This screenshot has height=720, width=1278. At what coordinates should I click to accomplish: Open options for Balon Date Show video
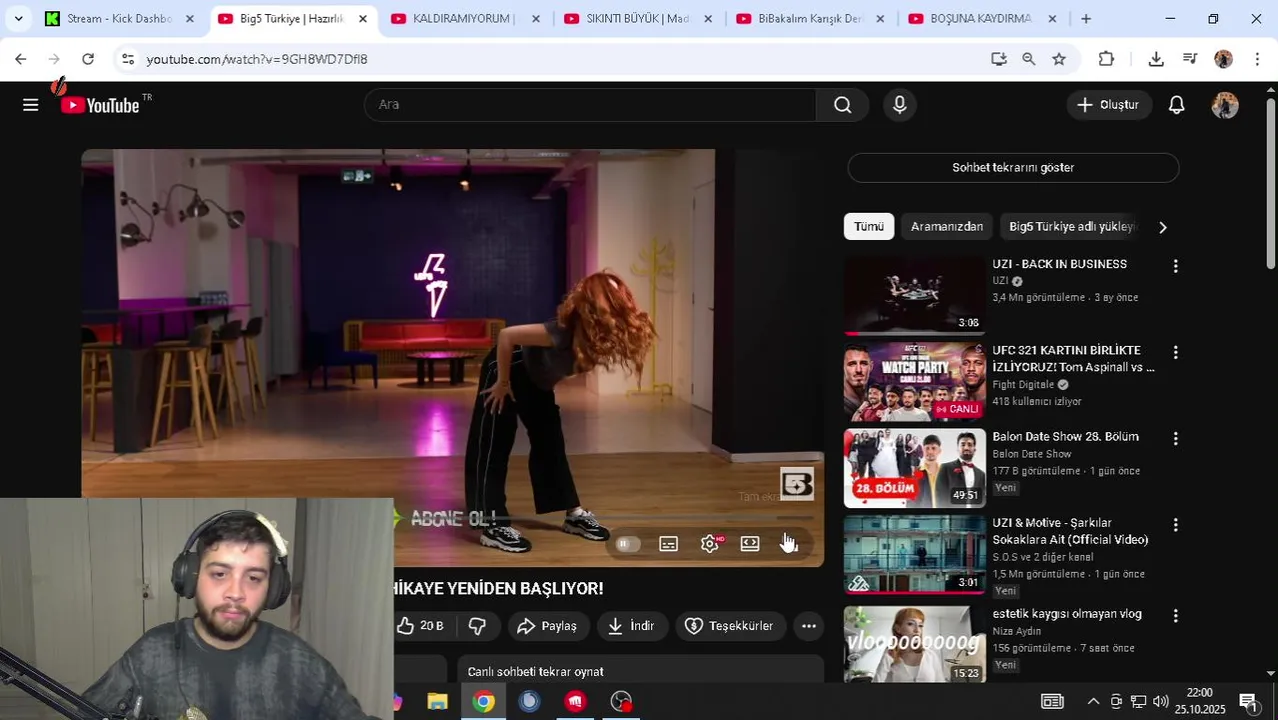tap(1176, 438)
